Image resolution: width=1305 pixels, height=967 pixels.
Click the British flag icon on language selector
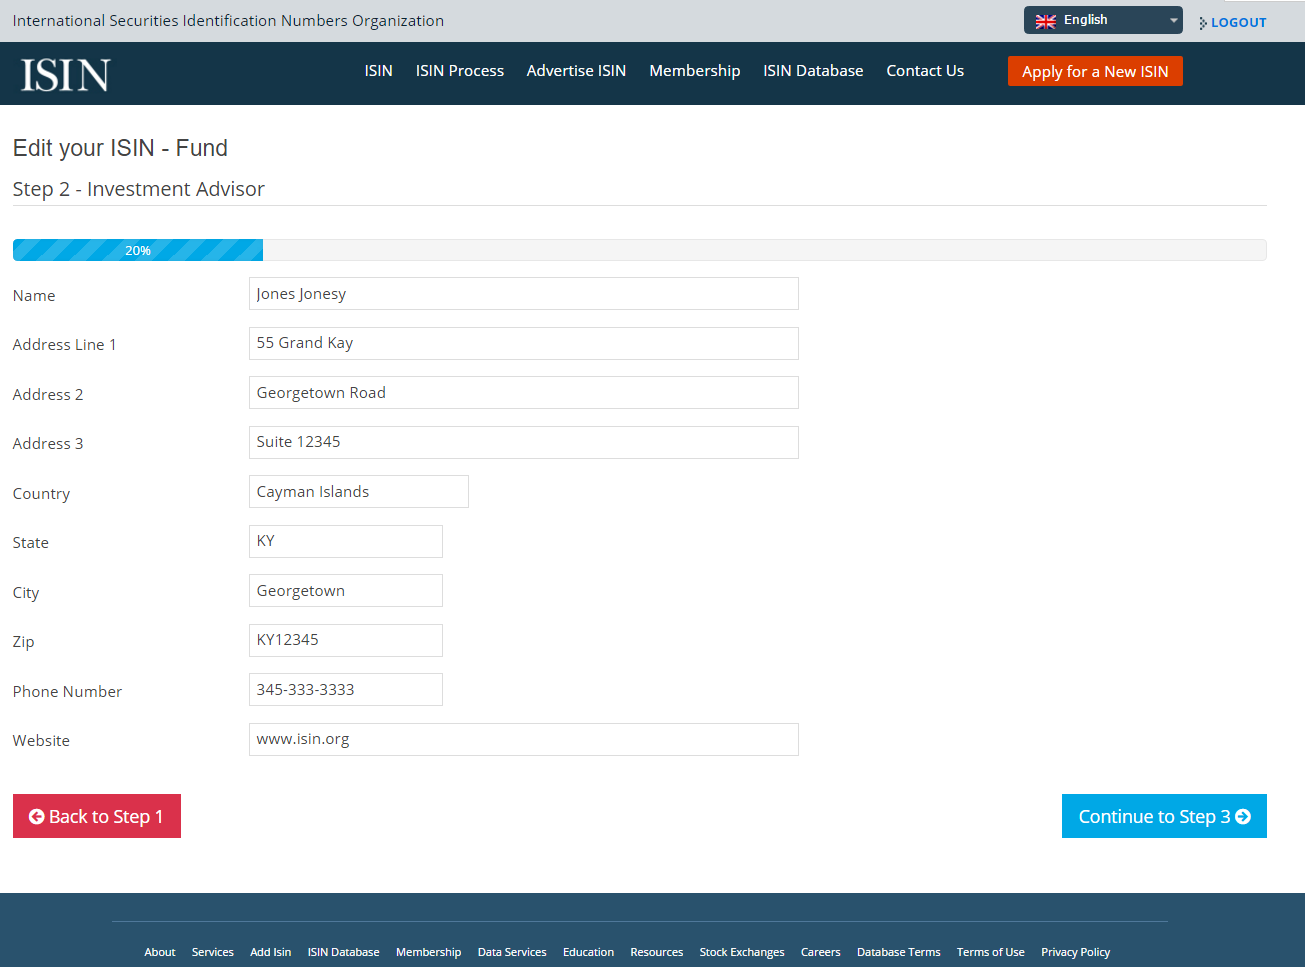[1046, 19]
